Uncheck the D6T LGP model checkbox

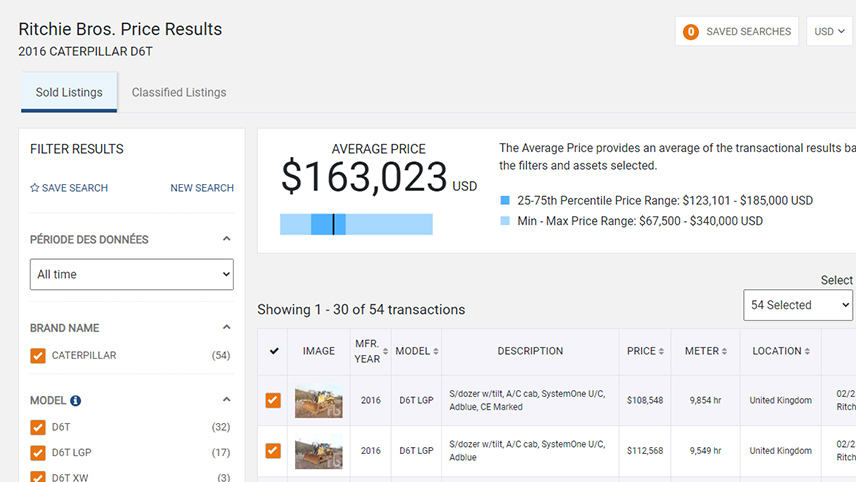click(38, 453)
